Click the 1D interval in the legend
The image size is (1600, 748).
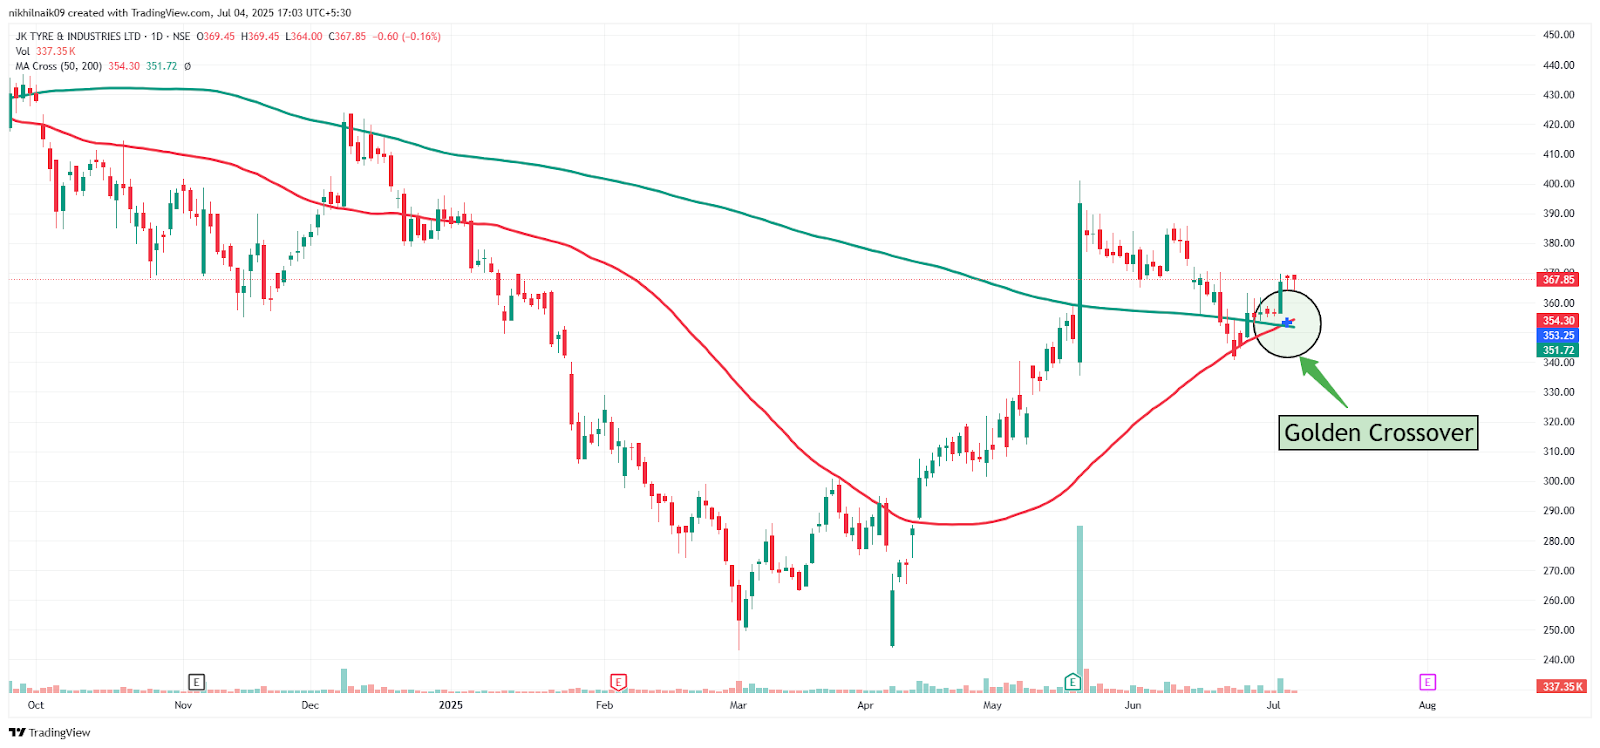pos(157,36)
